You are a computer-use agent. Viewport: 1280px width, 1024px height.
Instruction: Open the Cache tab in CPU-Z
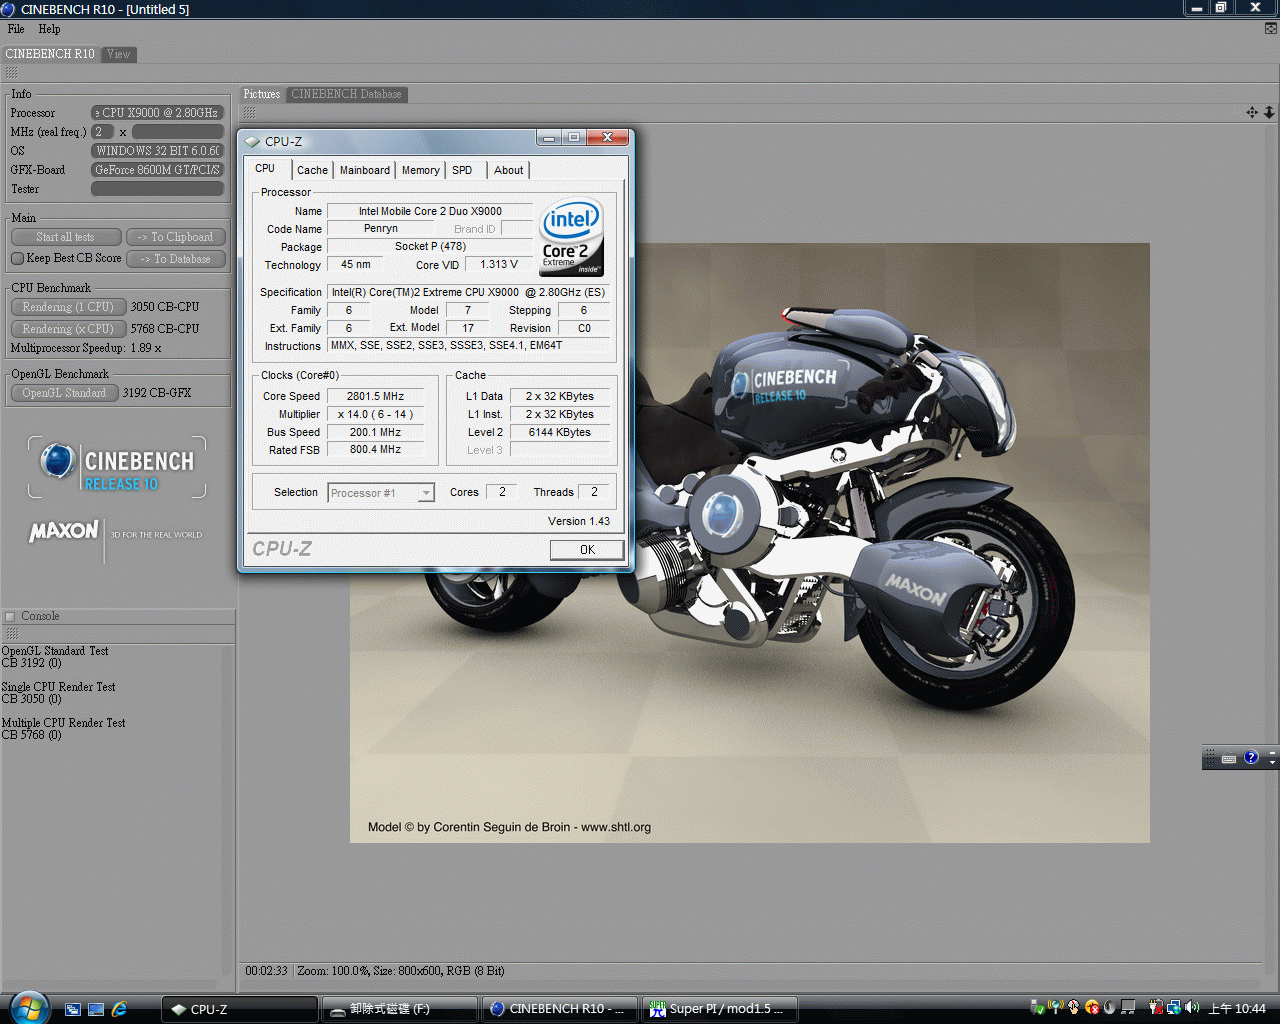point(312,170)
